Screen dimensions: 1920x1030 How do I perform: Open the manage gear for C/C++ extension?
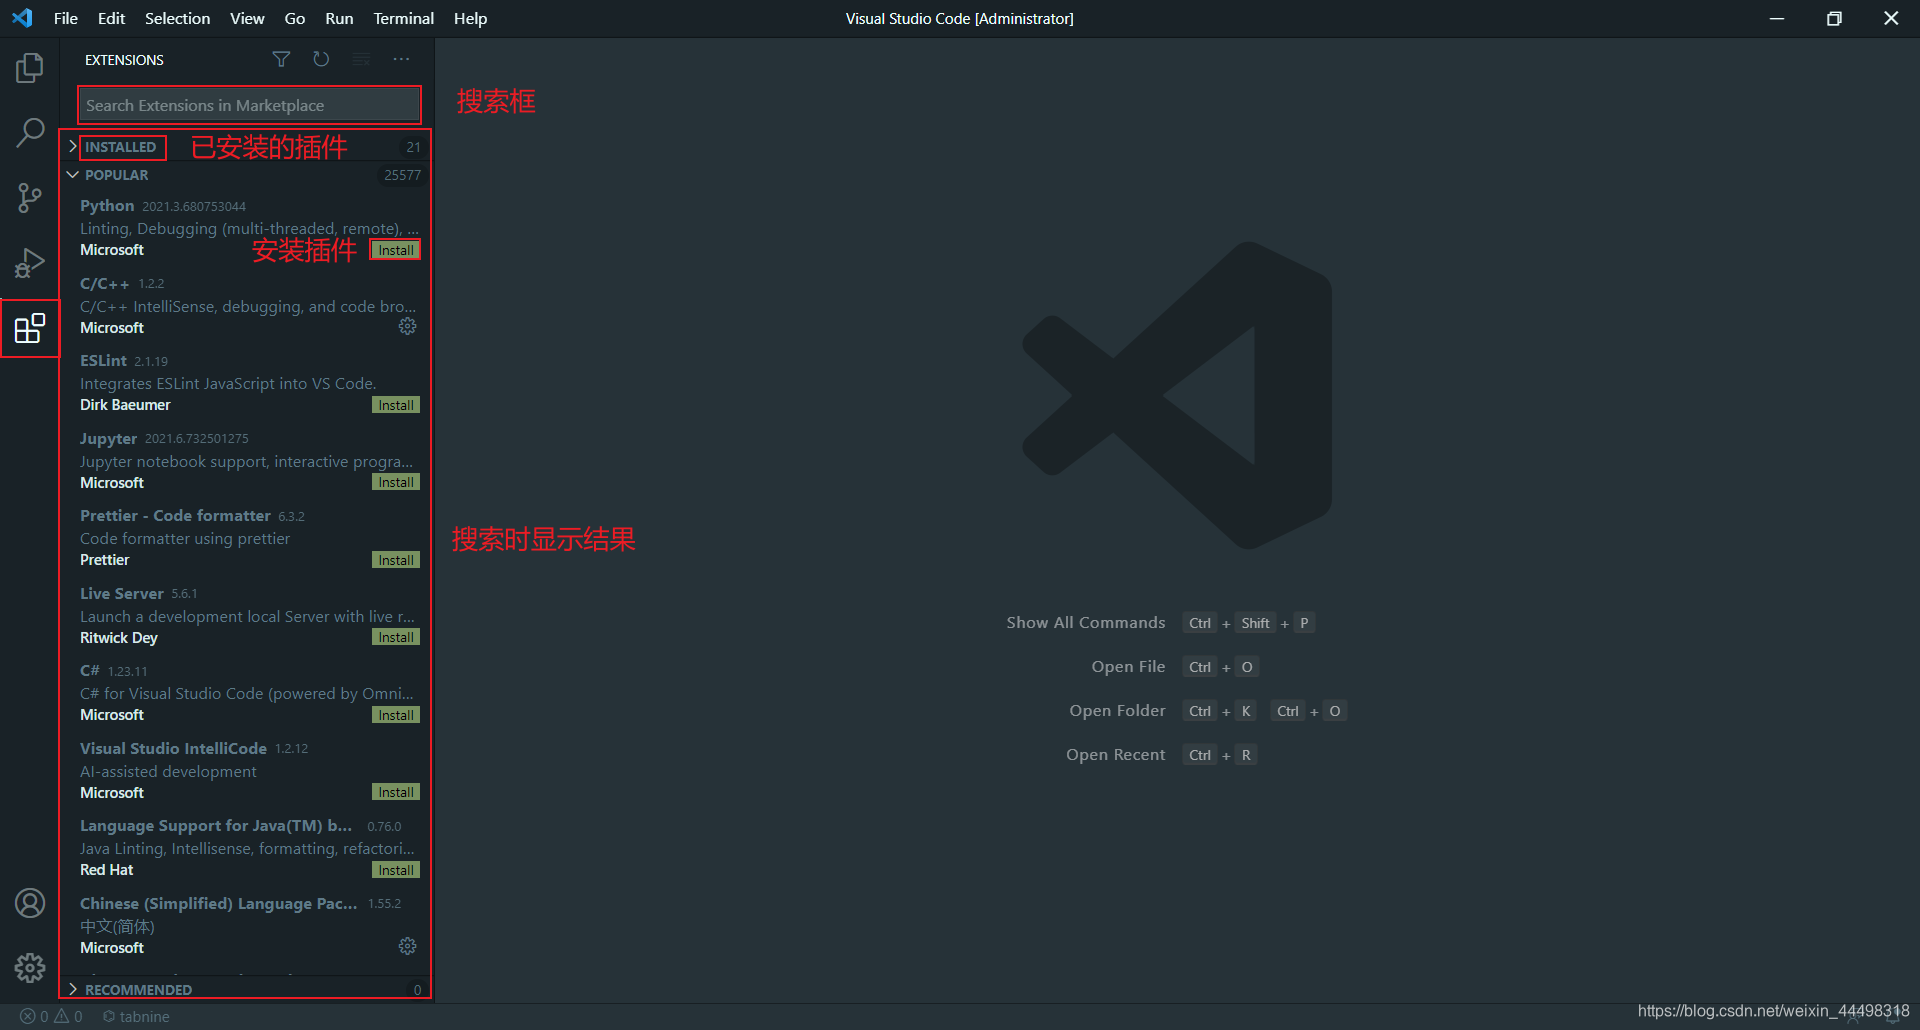tap(407, 327)
